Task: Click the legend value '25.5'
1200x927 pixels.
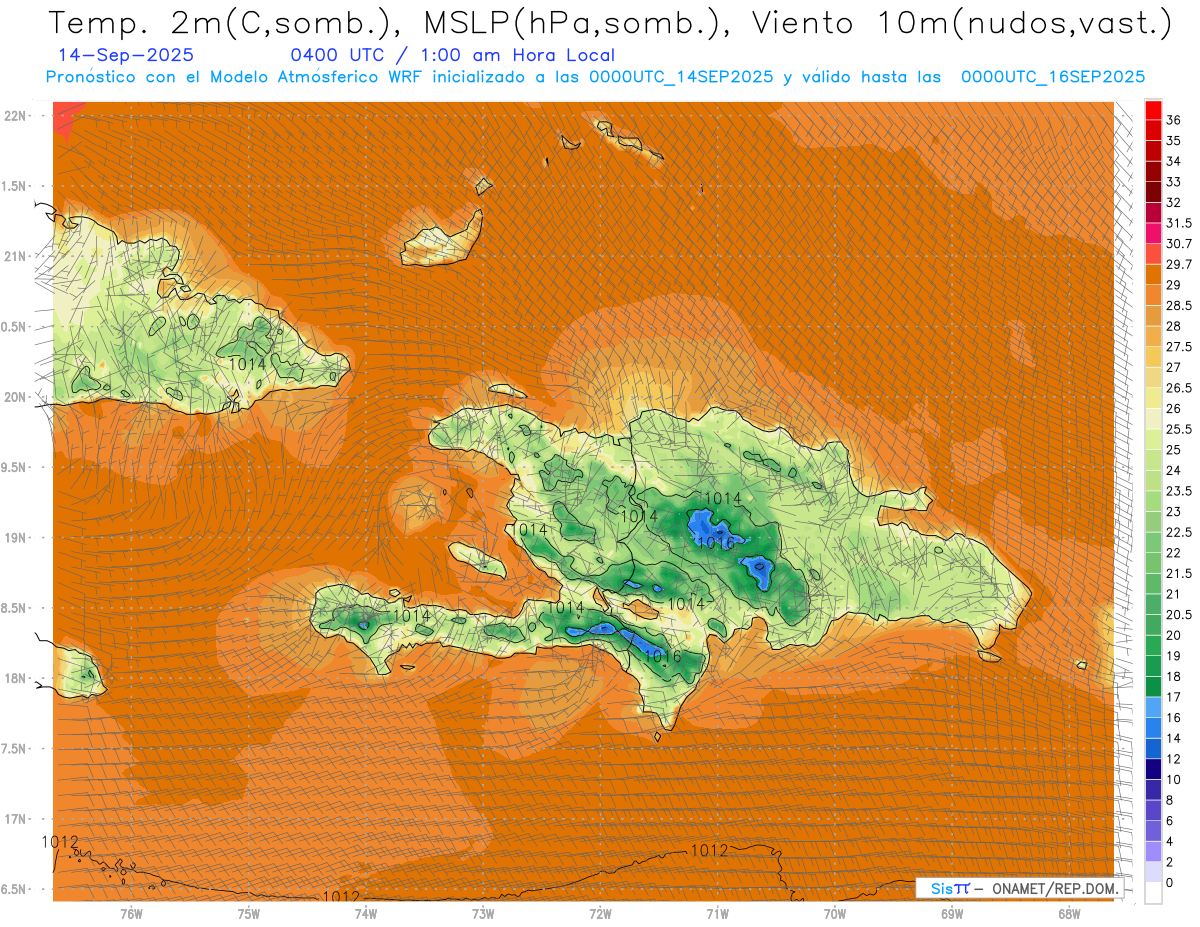Action: (x=1179, y=429)
